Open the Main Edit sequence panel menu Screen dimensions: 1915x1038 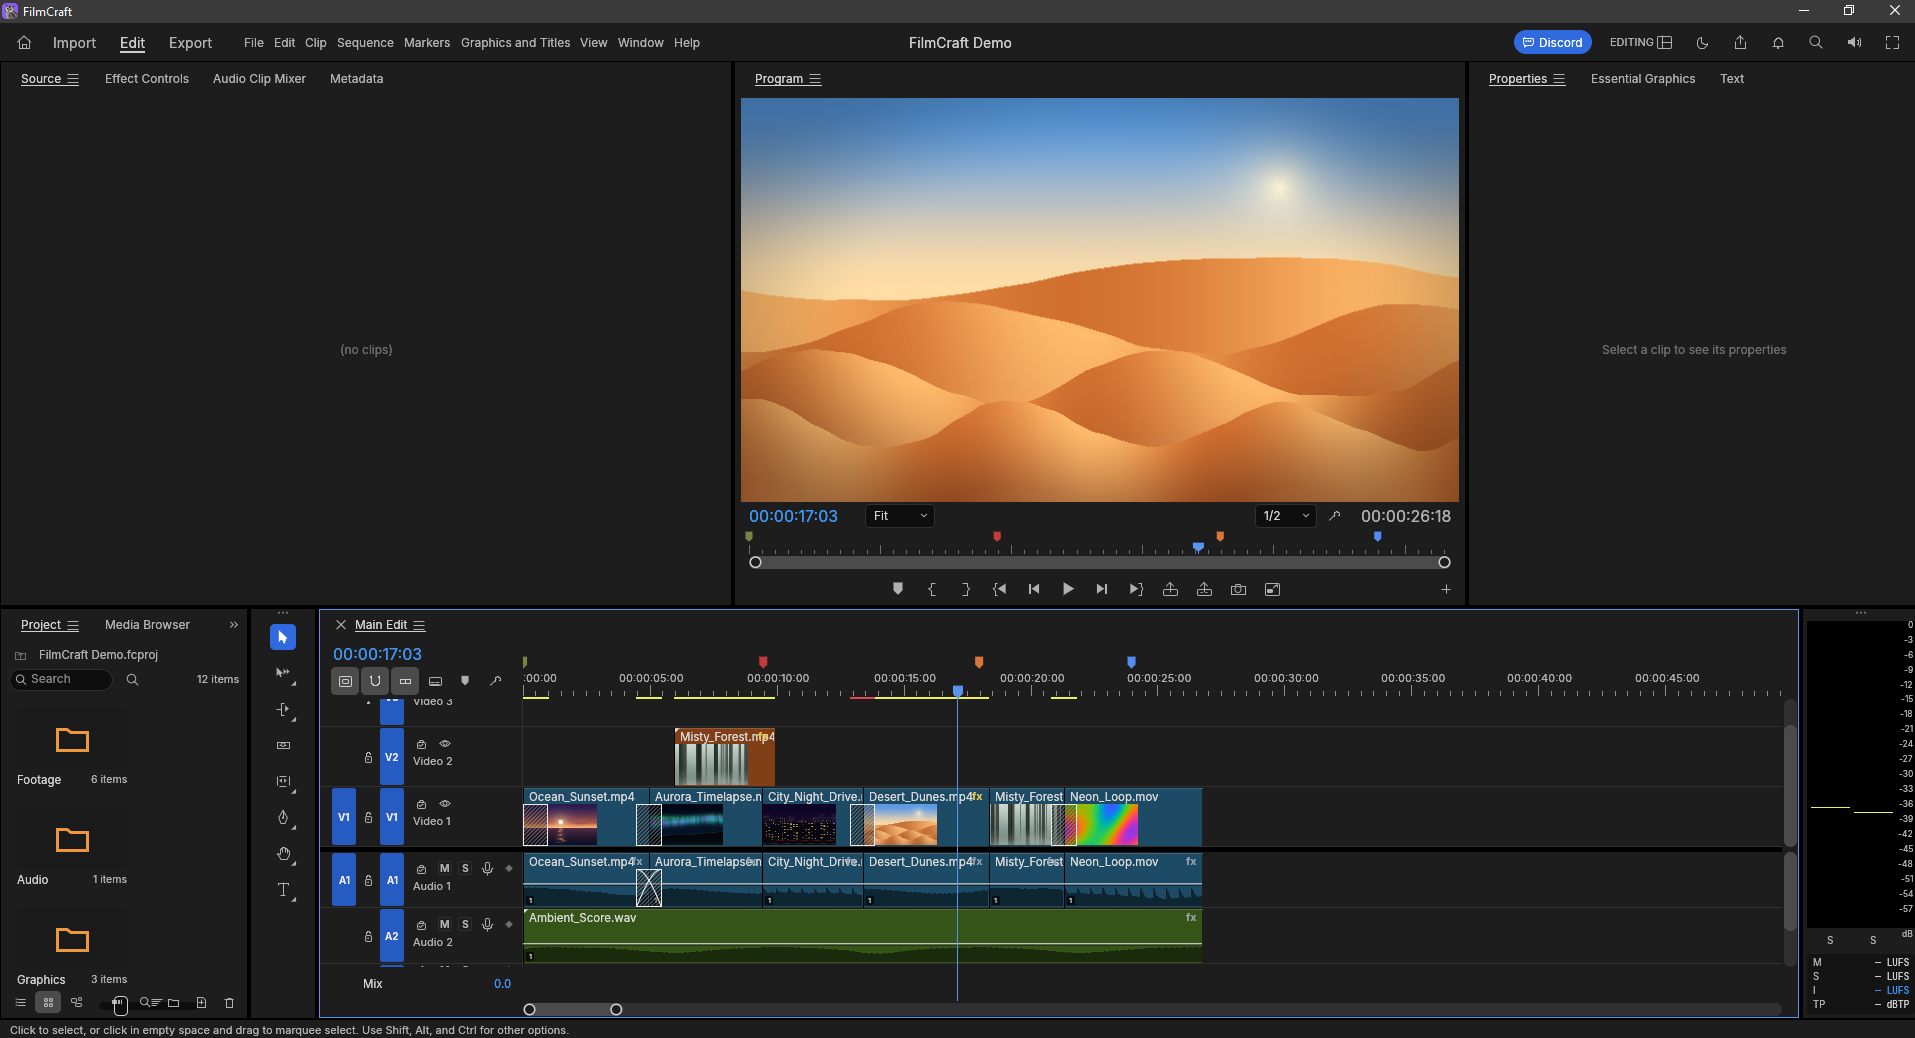(419, 625)
